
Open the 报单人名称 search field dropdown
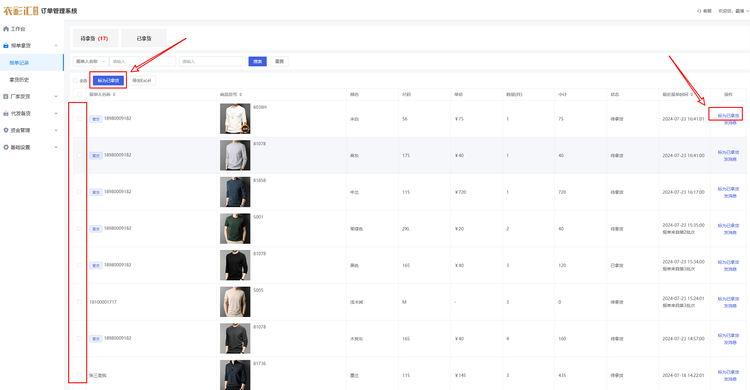point(91,61)
